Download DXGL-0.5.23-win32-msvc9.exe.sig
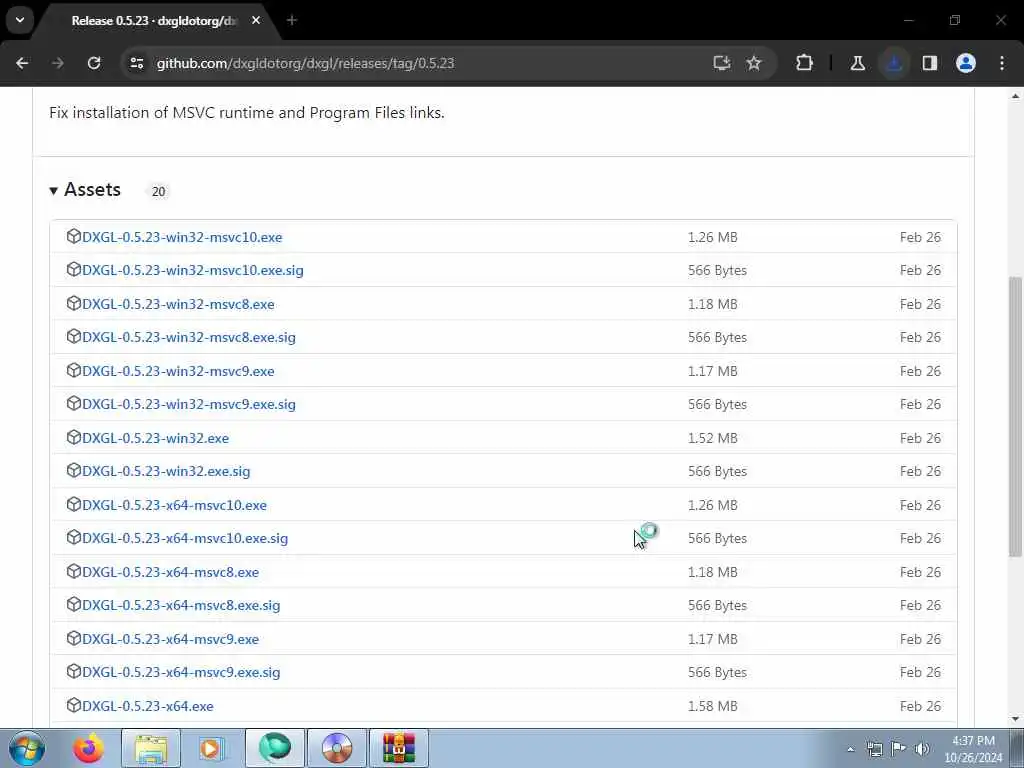The width and height of the screenshot is (1024, 768). coord(189,405)
